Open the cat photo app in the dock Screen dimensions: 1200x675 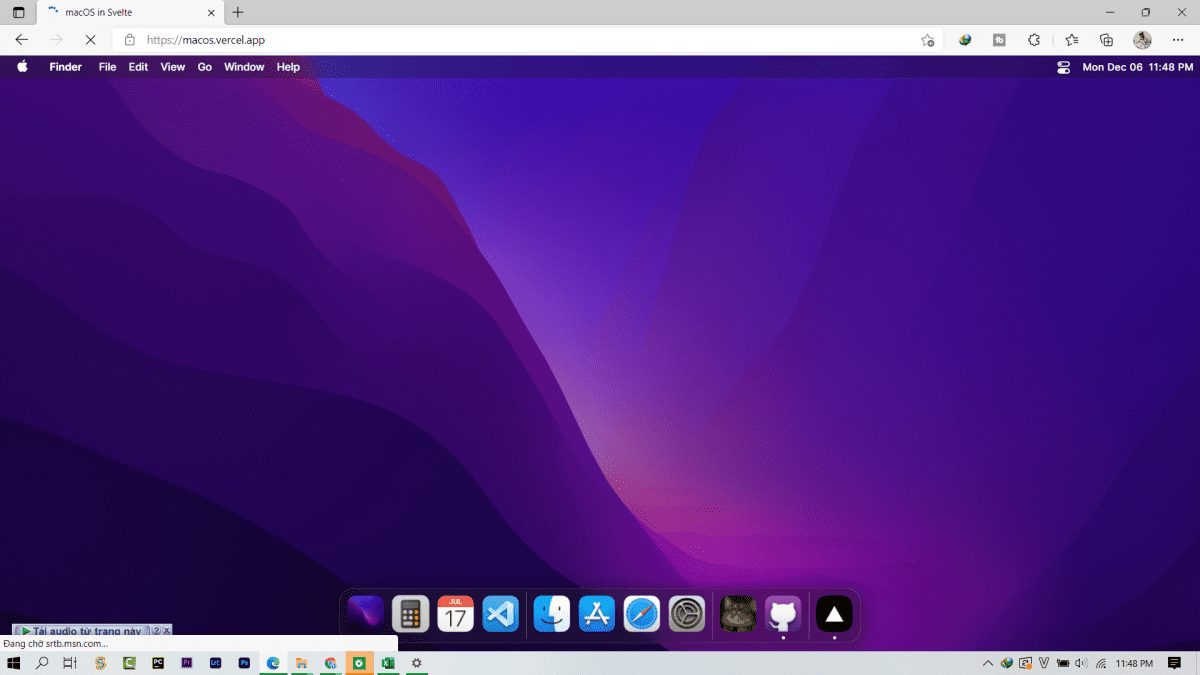pyautogui.click(x=738, y=613)
